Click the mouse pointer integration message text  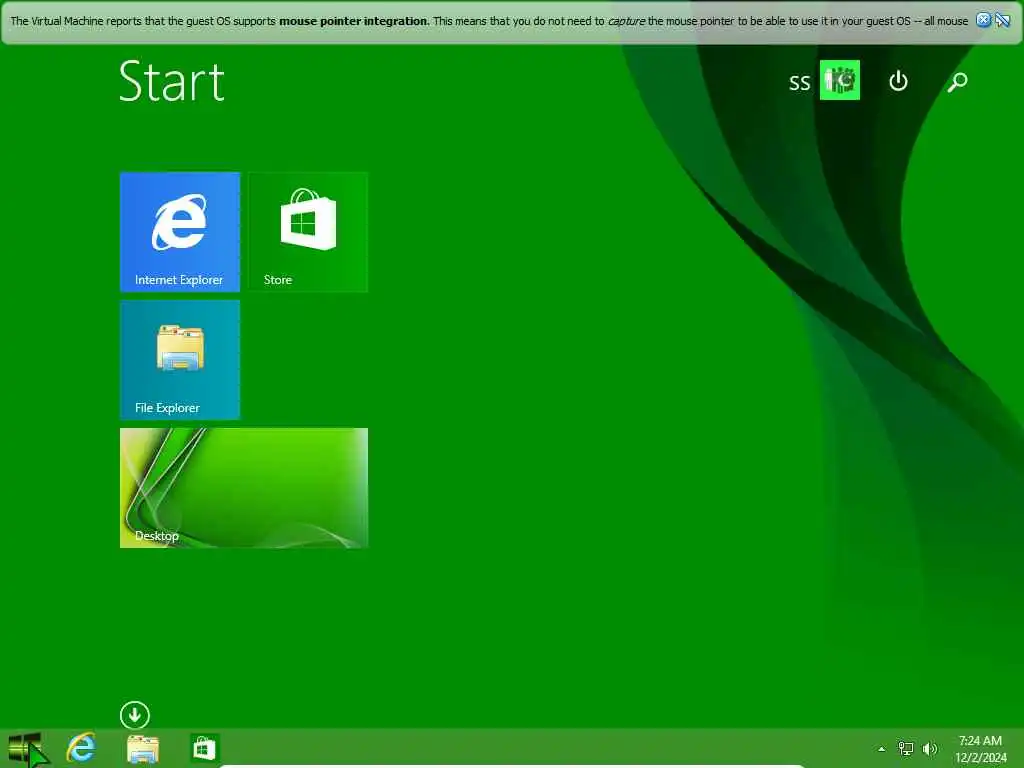pyautogui.click(x=489, y=21)
